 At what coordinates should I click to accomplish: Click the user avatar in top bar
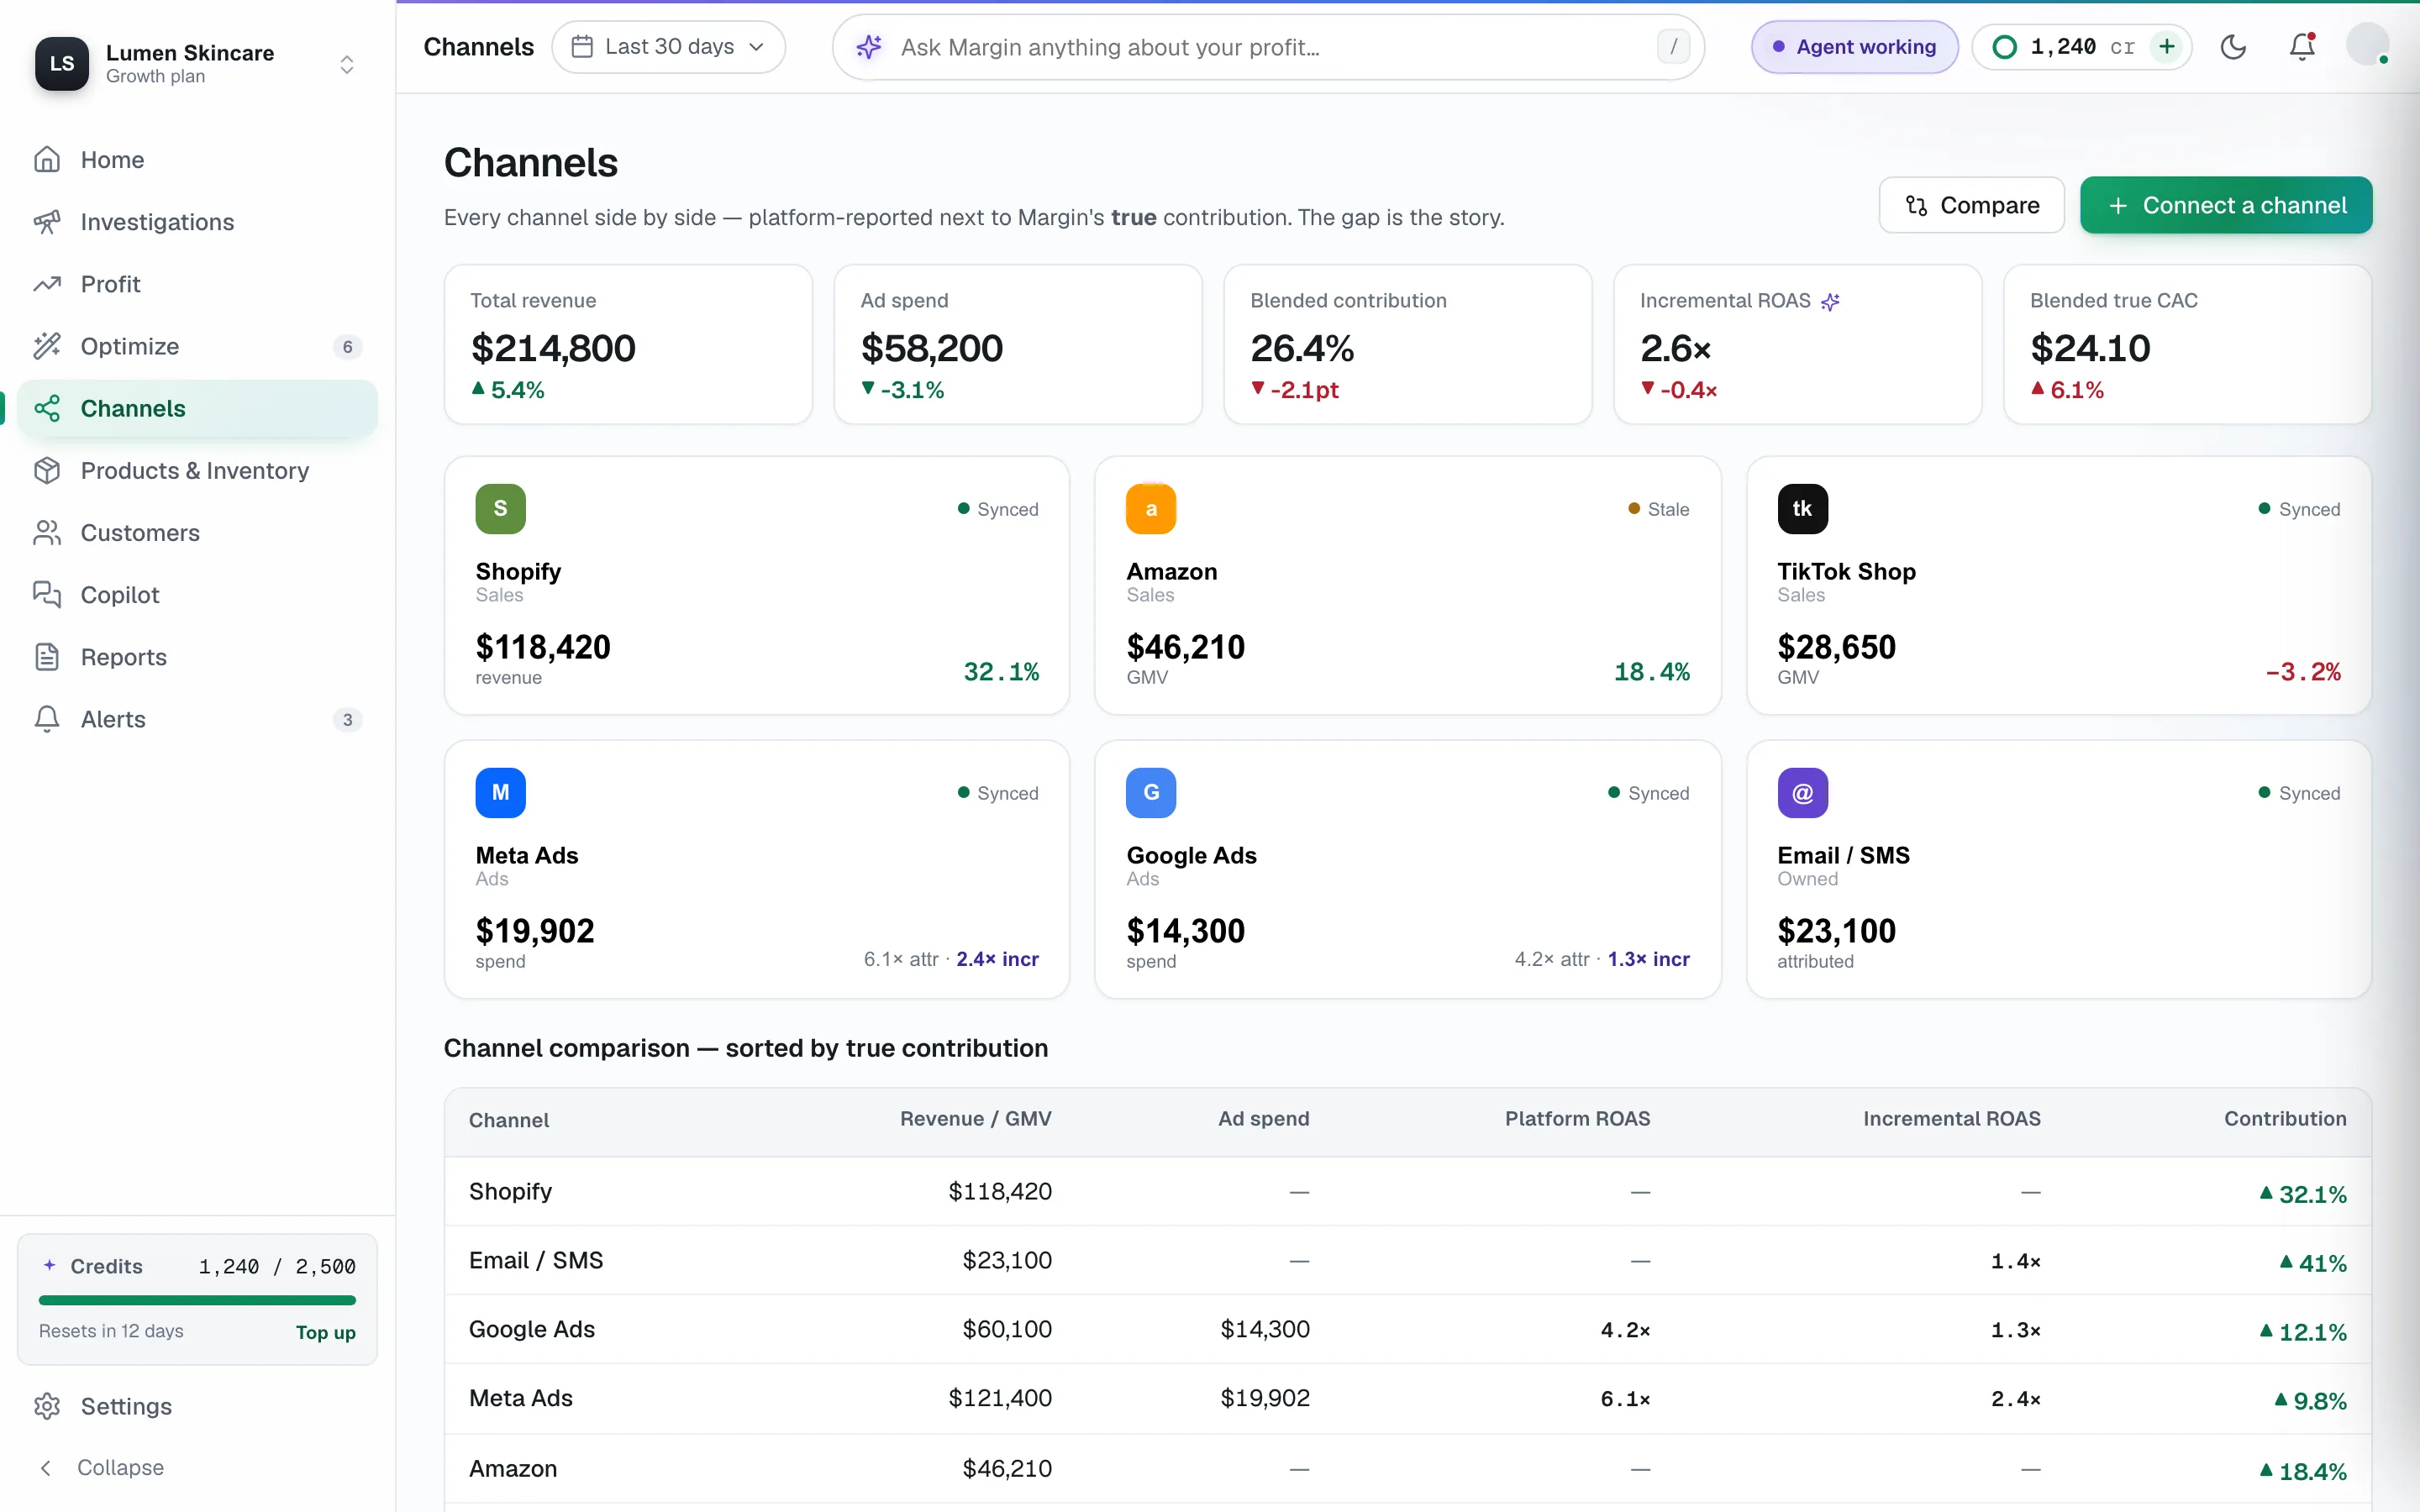coord(2367,45)
